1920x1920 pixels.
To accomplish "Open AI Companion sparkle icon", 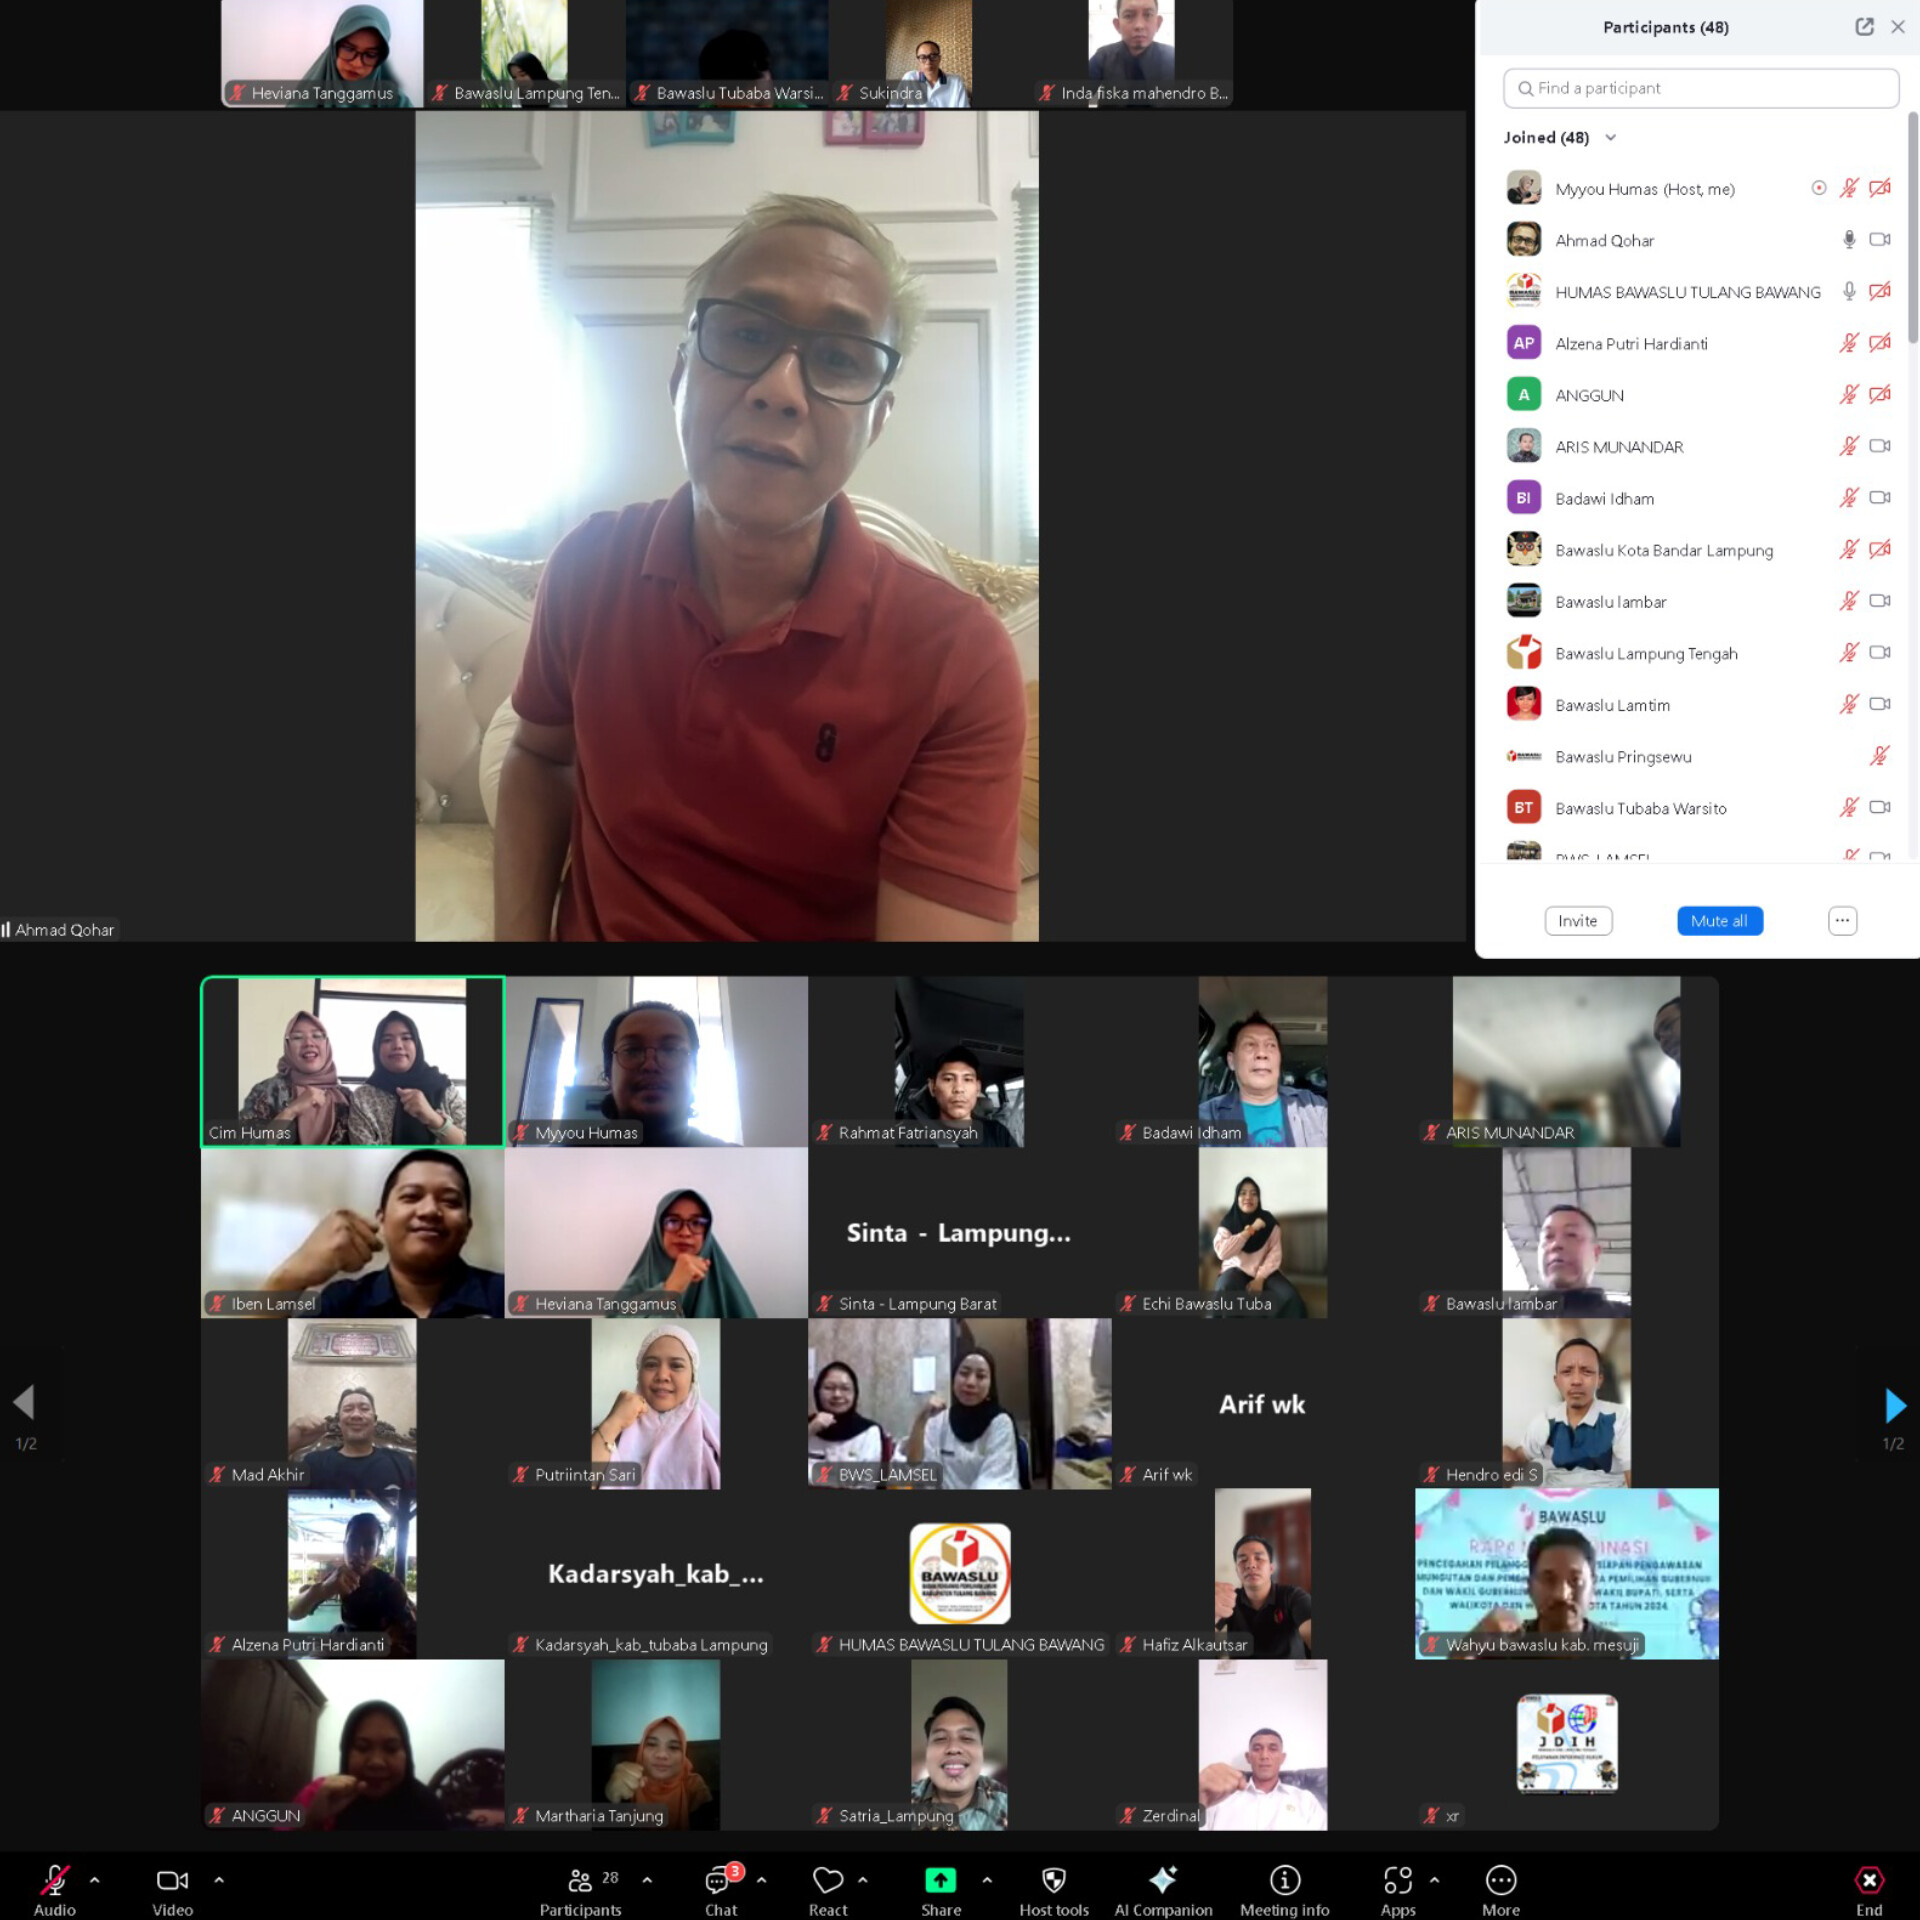I will pyautogui.click(x=1162, y=1881).
